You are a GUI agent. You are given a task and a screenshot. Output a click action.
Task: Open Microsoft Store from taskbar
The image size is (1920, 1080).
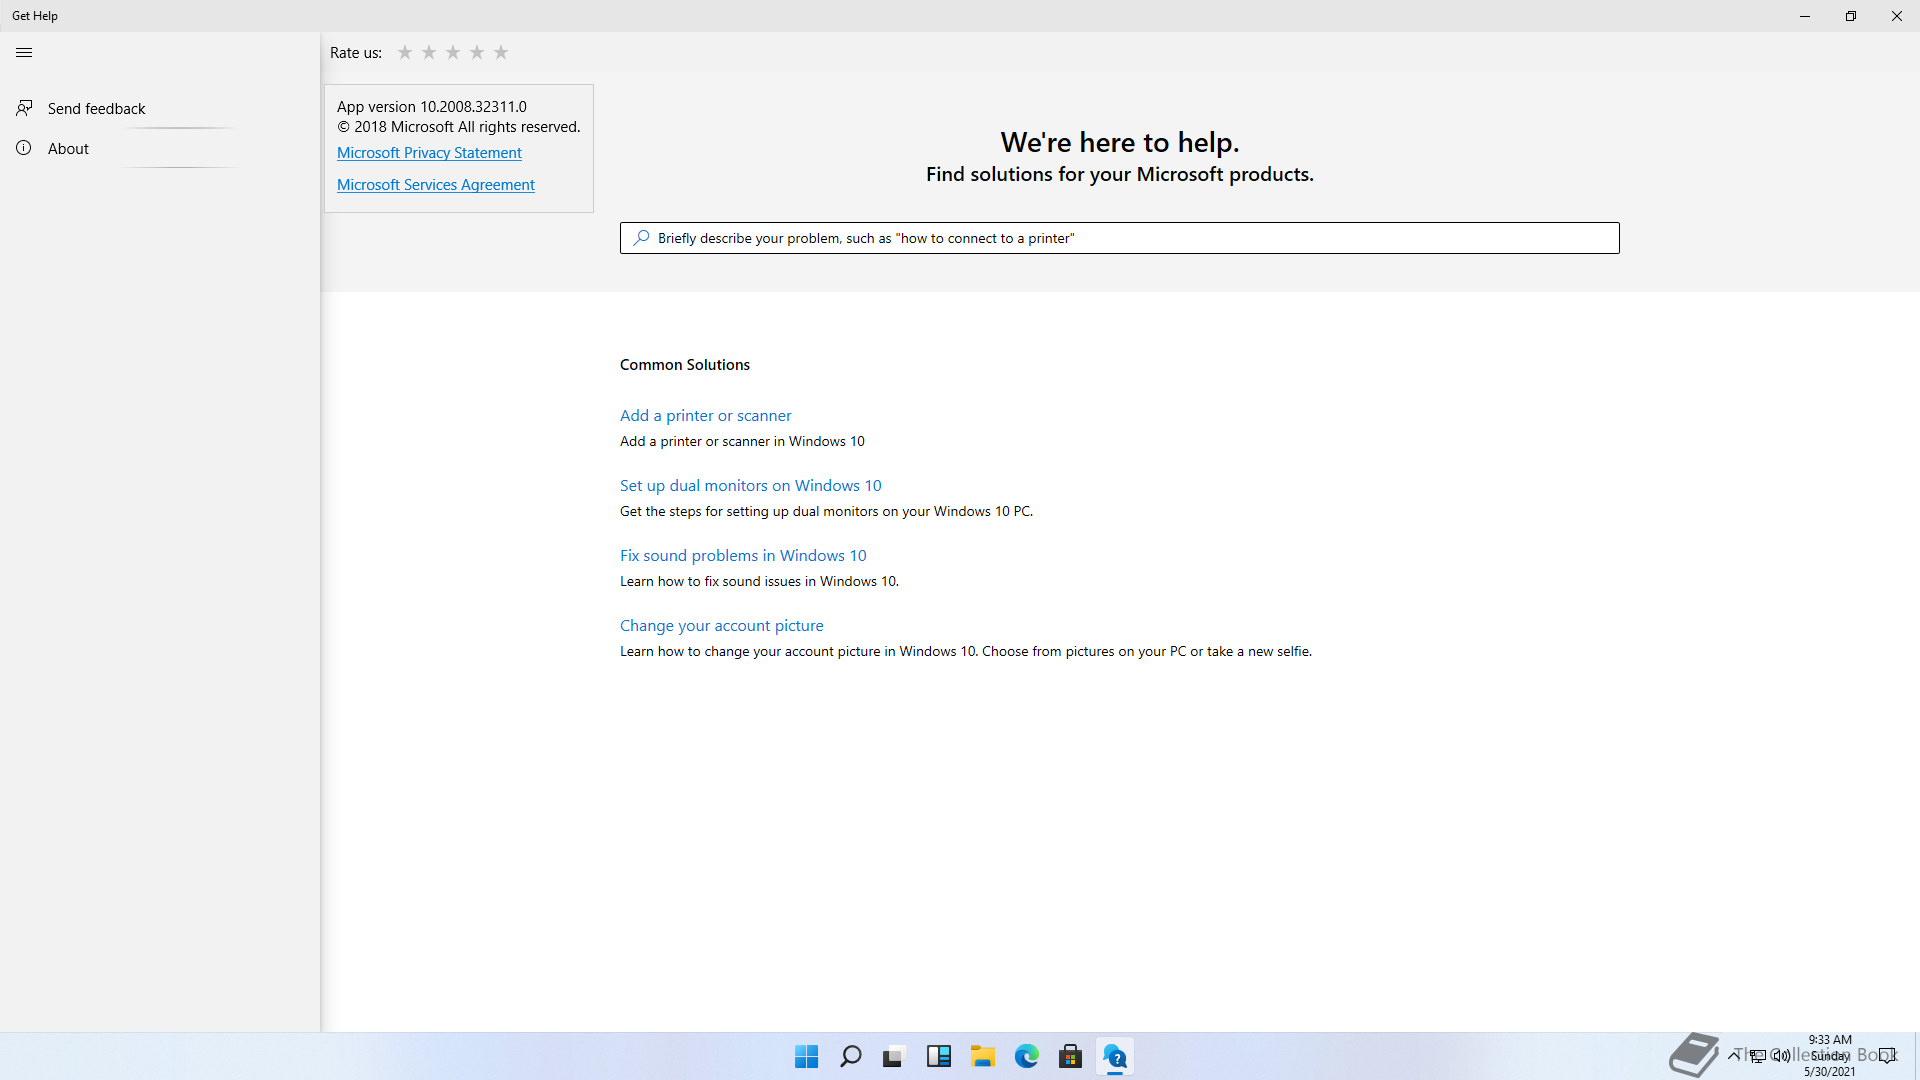[1070, 1056]
